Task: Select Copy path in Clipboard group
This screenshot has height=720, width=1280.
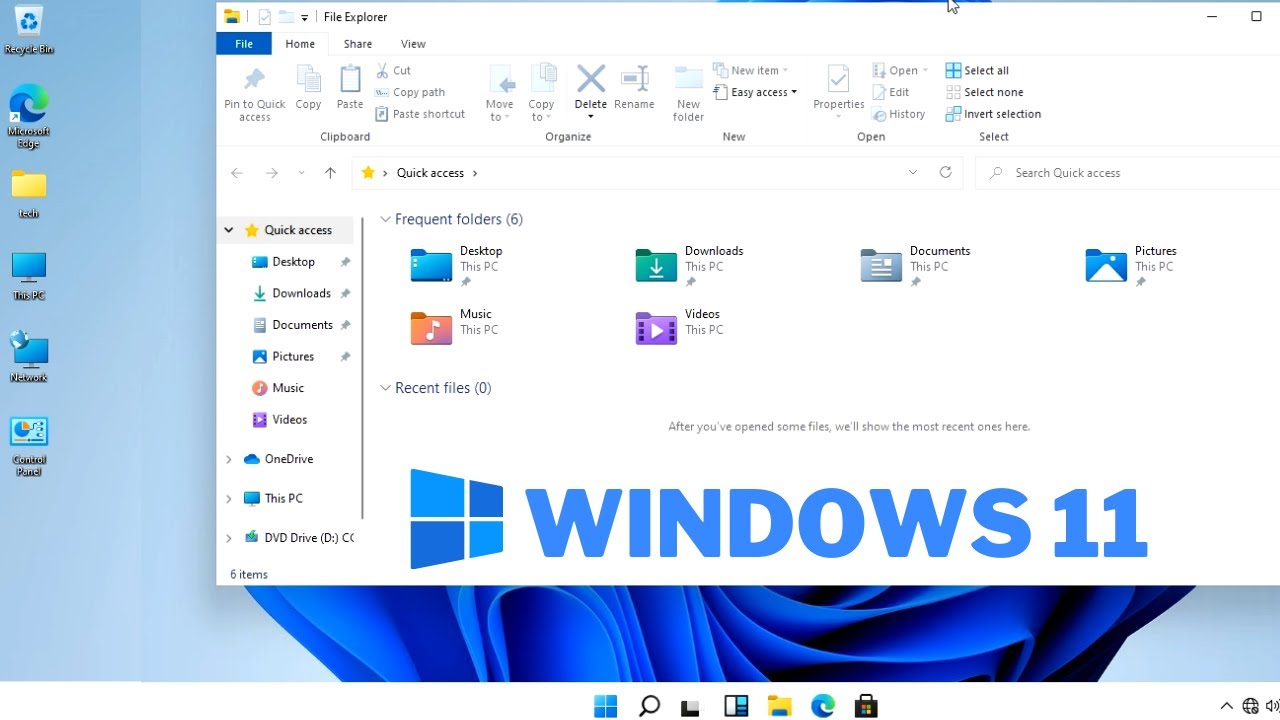Action: point(410,92)
